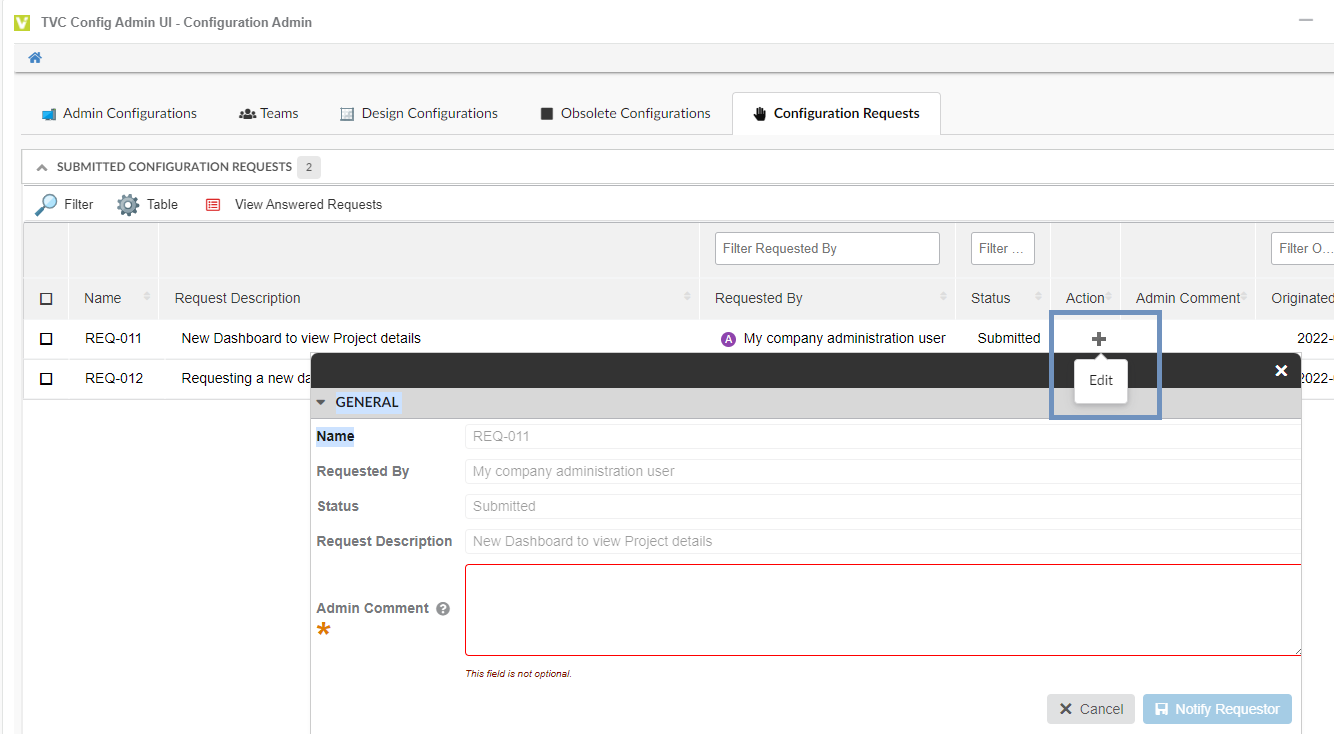Switch to Admin Configurations tab
Viewport: 1334px width, 734px height.
coord(119,114)
